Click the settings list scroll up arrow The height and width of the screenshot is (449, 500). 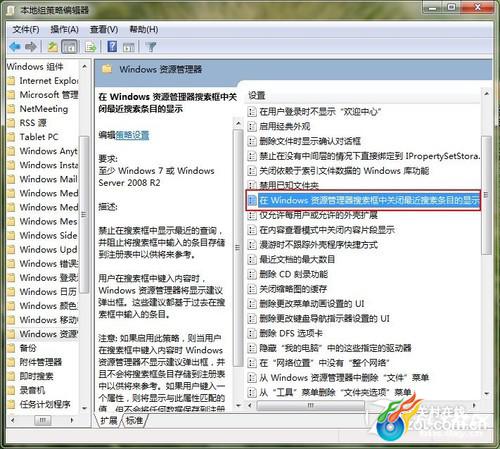486,94
